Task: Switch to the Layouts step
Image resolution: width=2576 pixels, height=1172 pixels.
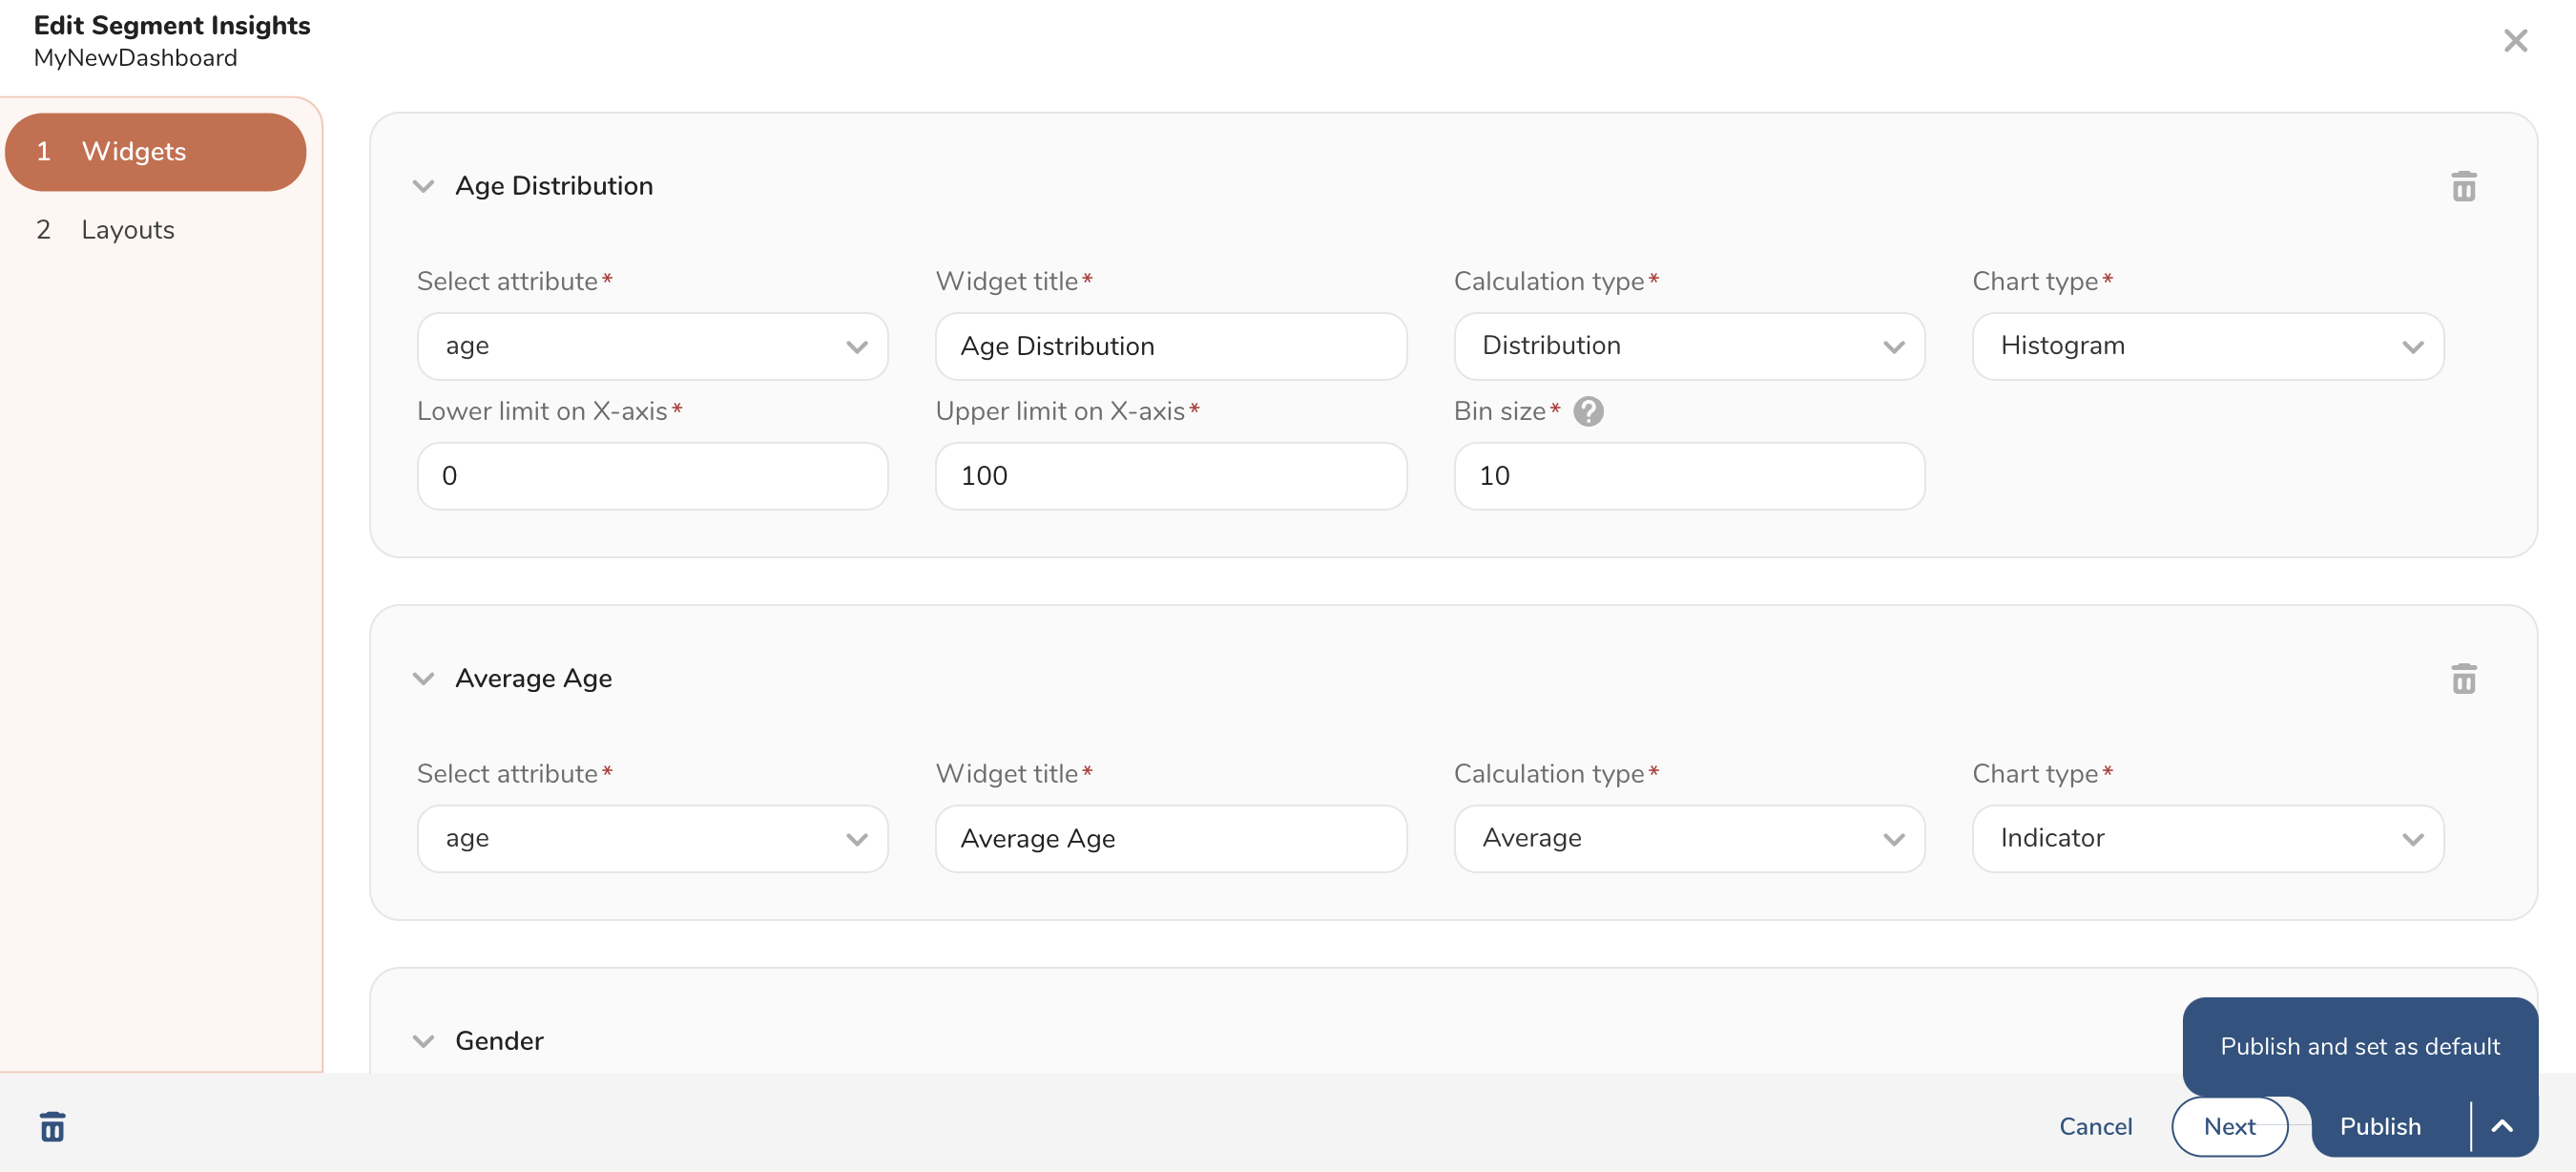Action: tap(128, 230)
